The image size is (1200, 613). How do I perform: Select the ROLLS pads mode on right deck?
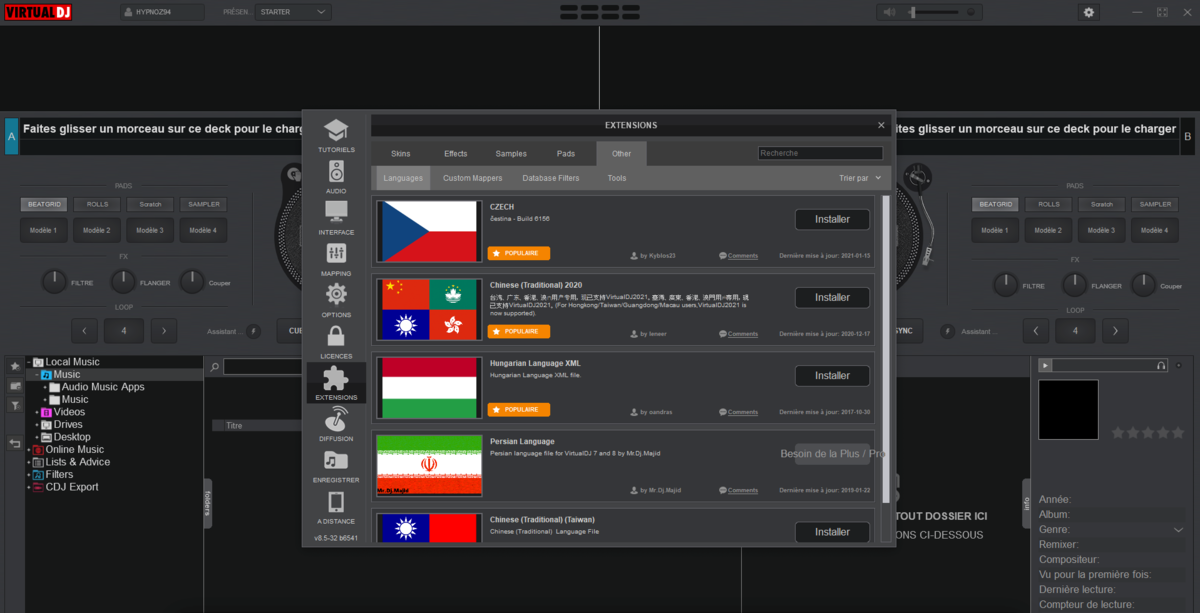tap(1049, 204)
